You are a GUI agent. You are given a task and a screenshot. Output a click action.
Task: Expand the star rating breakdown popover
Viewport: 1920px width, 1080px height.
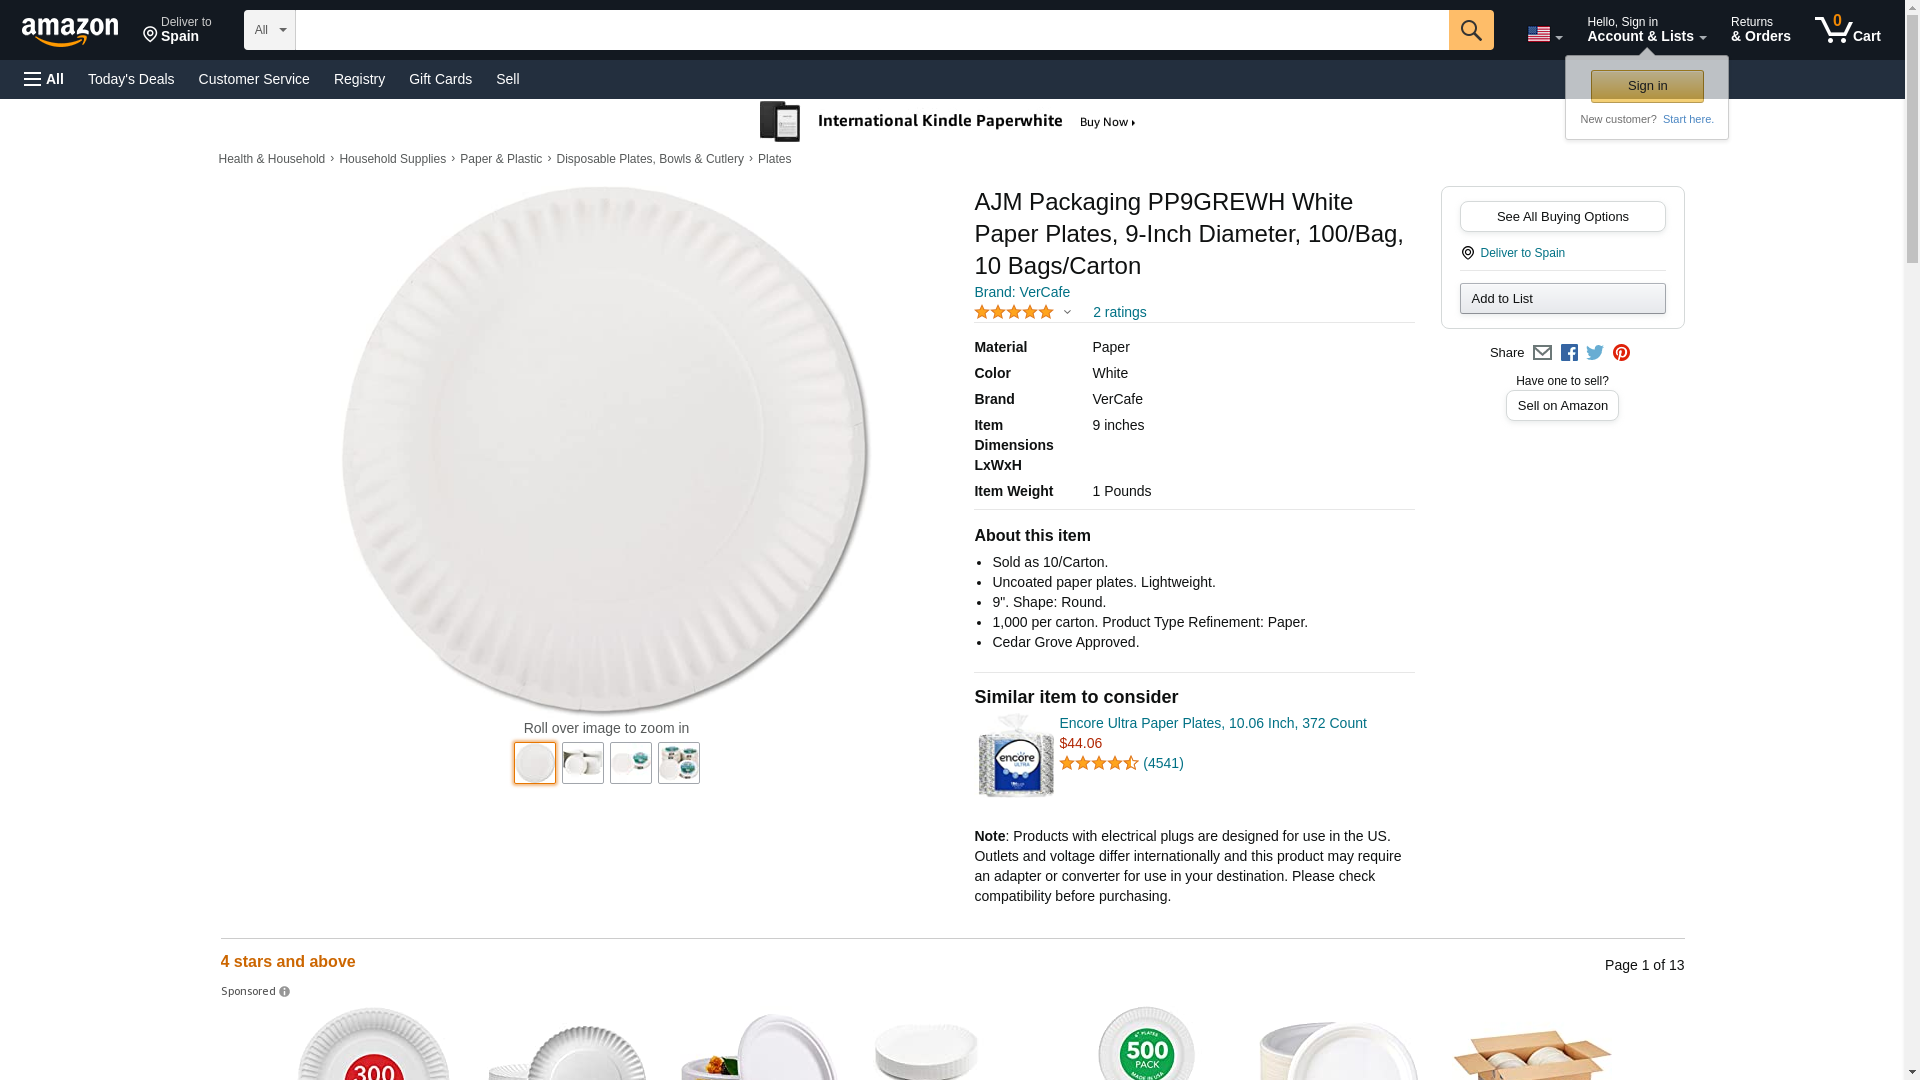coord(1023,312)
